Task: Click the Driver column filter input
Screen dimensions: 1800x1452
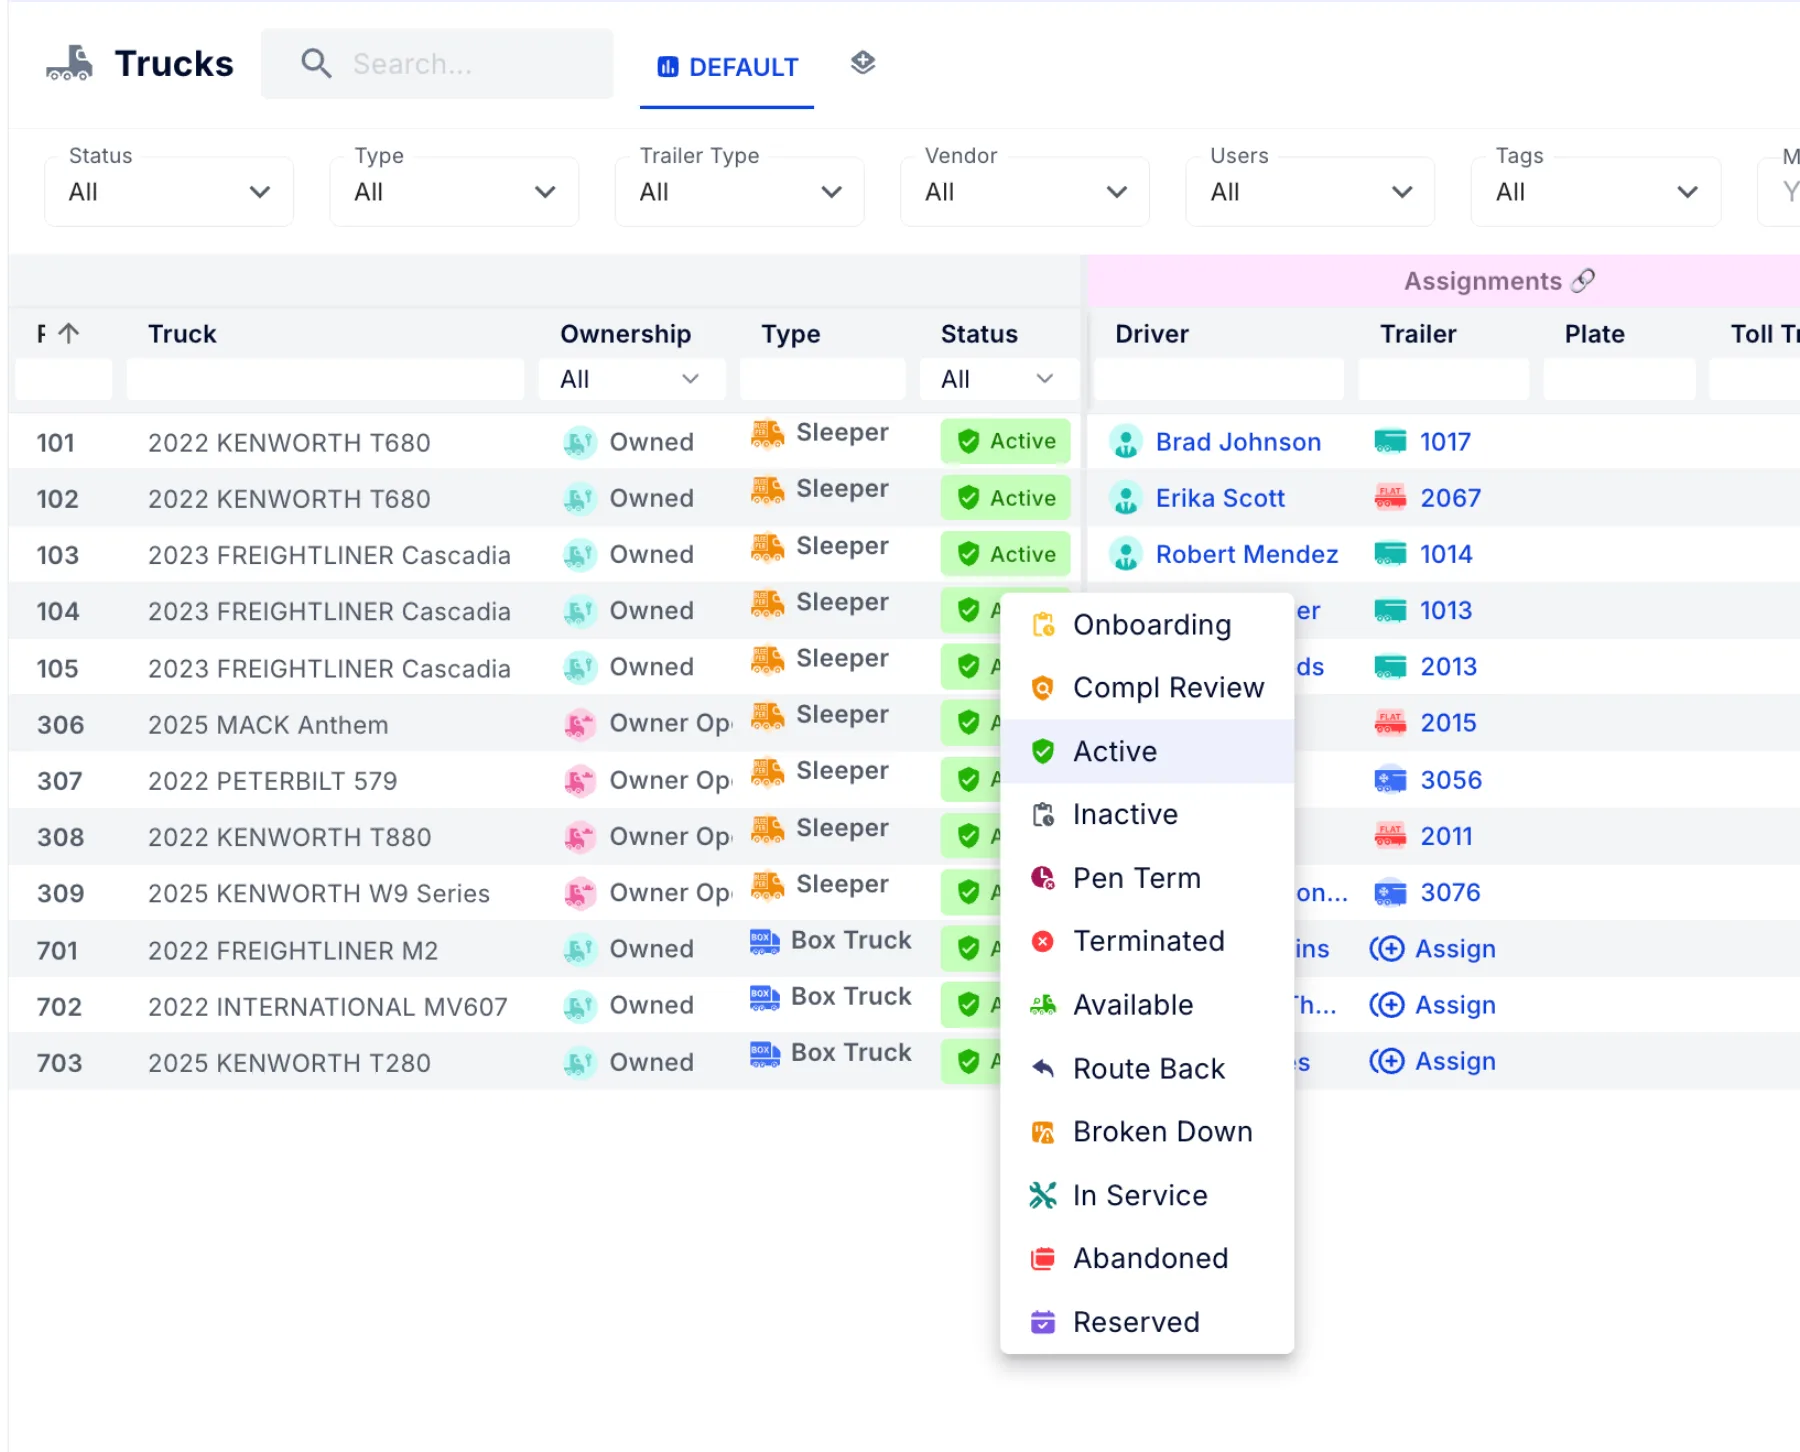Action: coord(1218,379)
